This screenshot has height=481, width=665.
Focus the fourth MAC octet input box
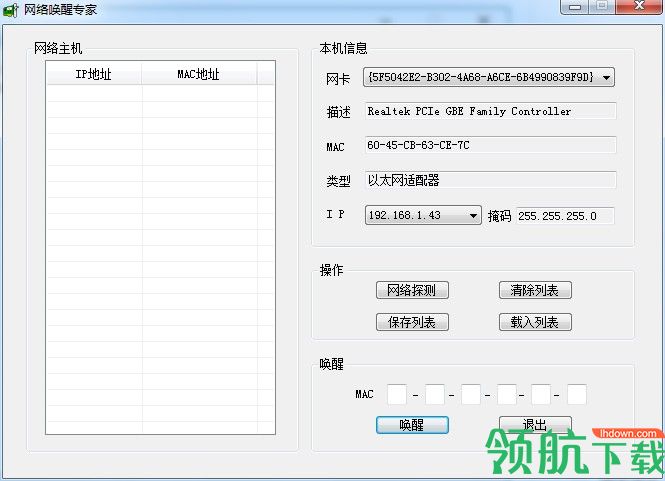(507, 394)
